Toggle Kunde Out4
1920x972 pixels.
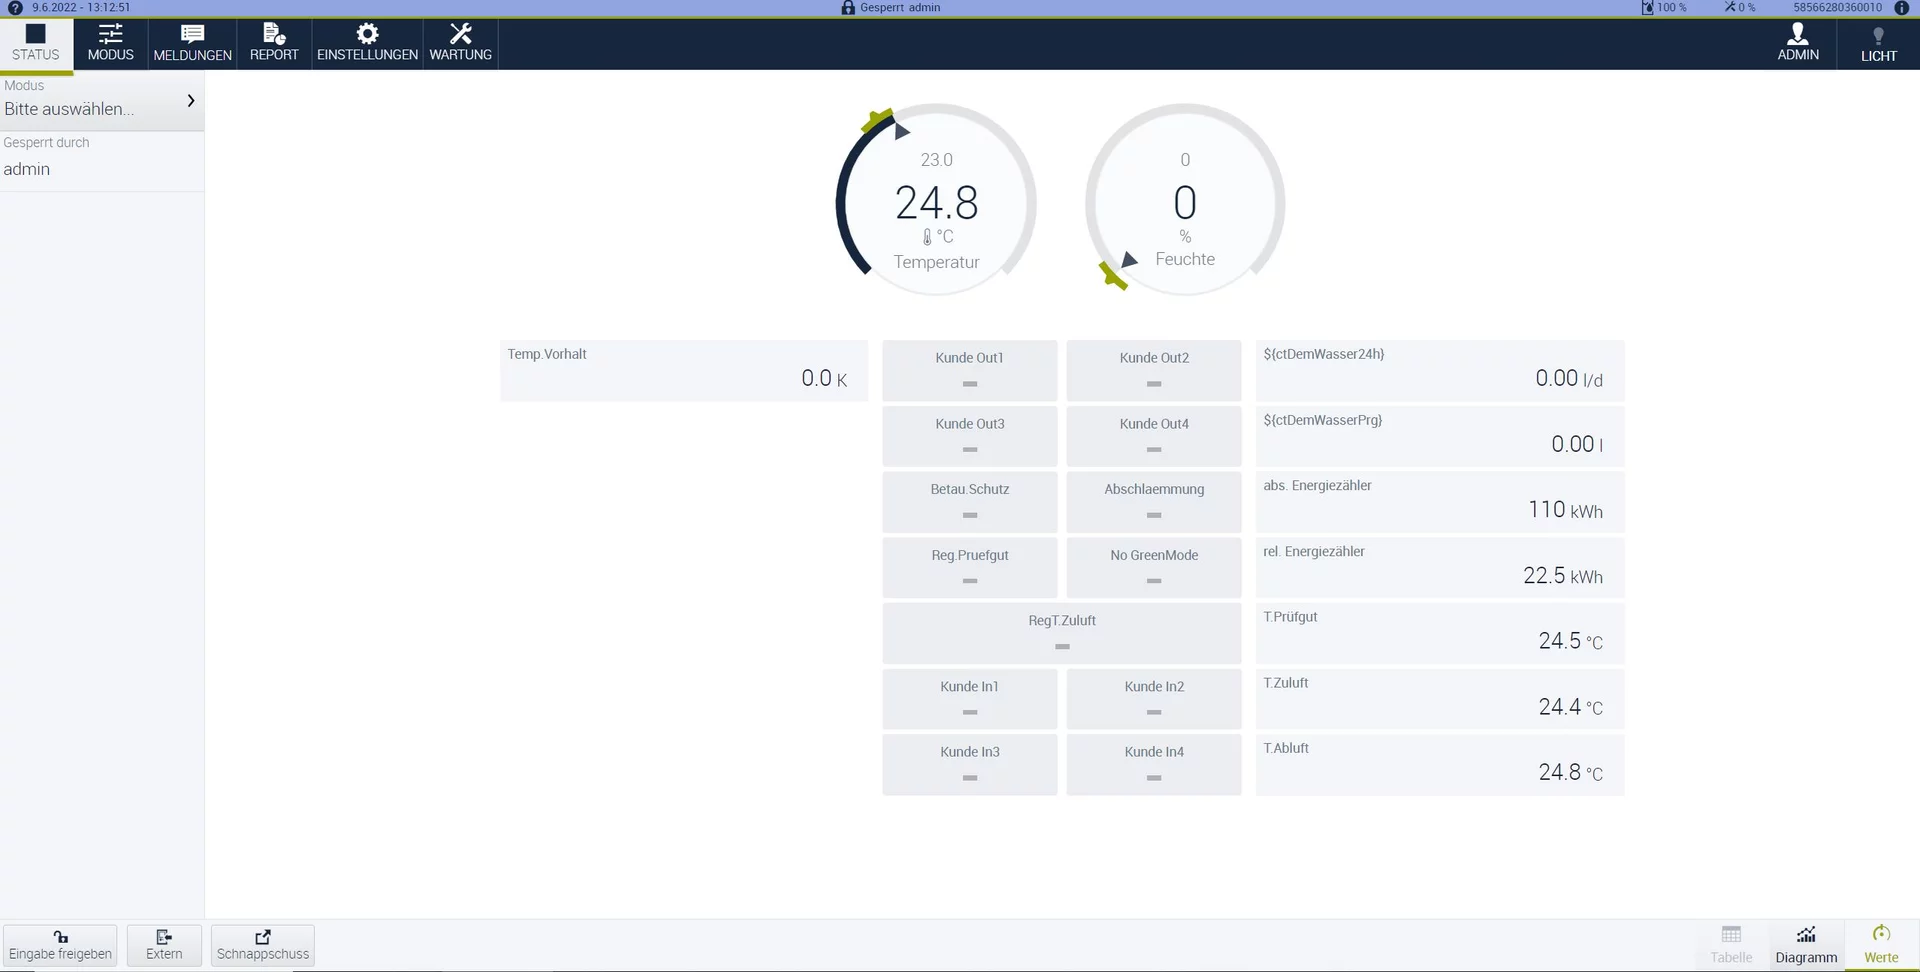(1154, 436)
